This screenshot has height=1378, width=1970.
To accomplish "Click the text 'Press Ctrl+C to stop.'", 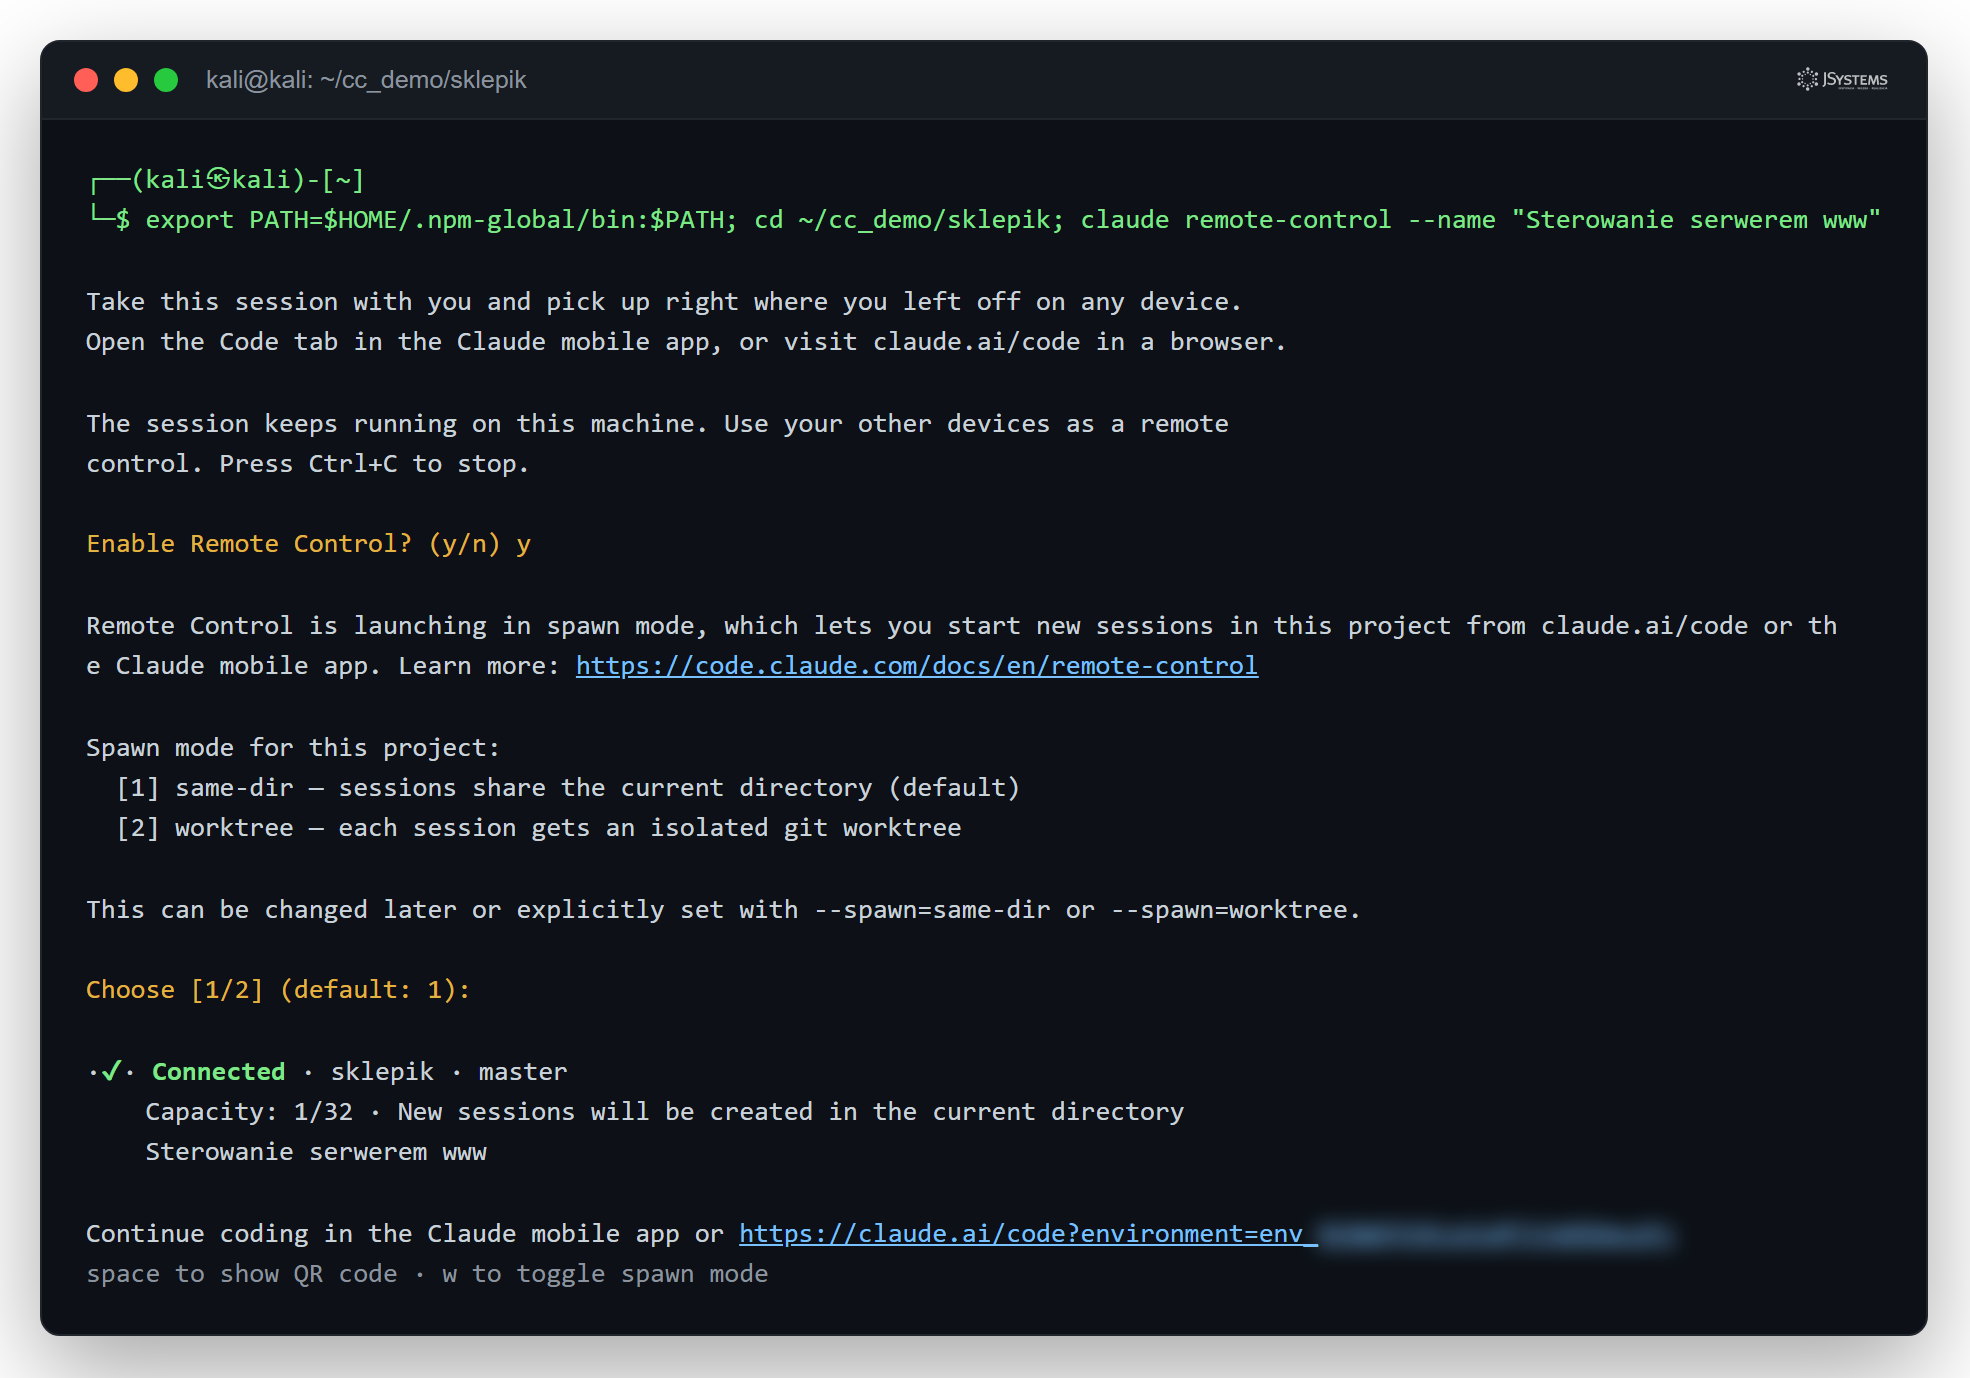I will click(374, 463).
